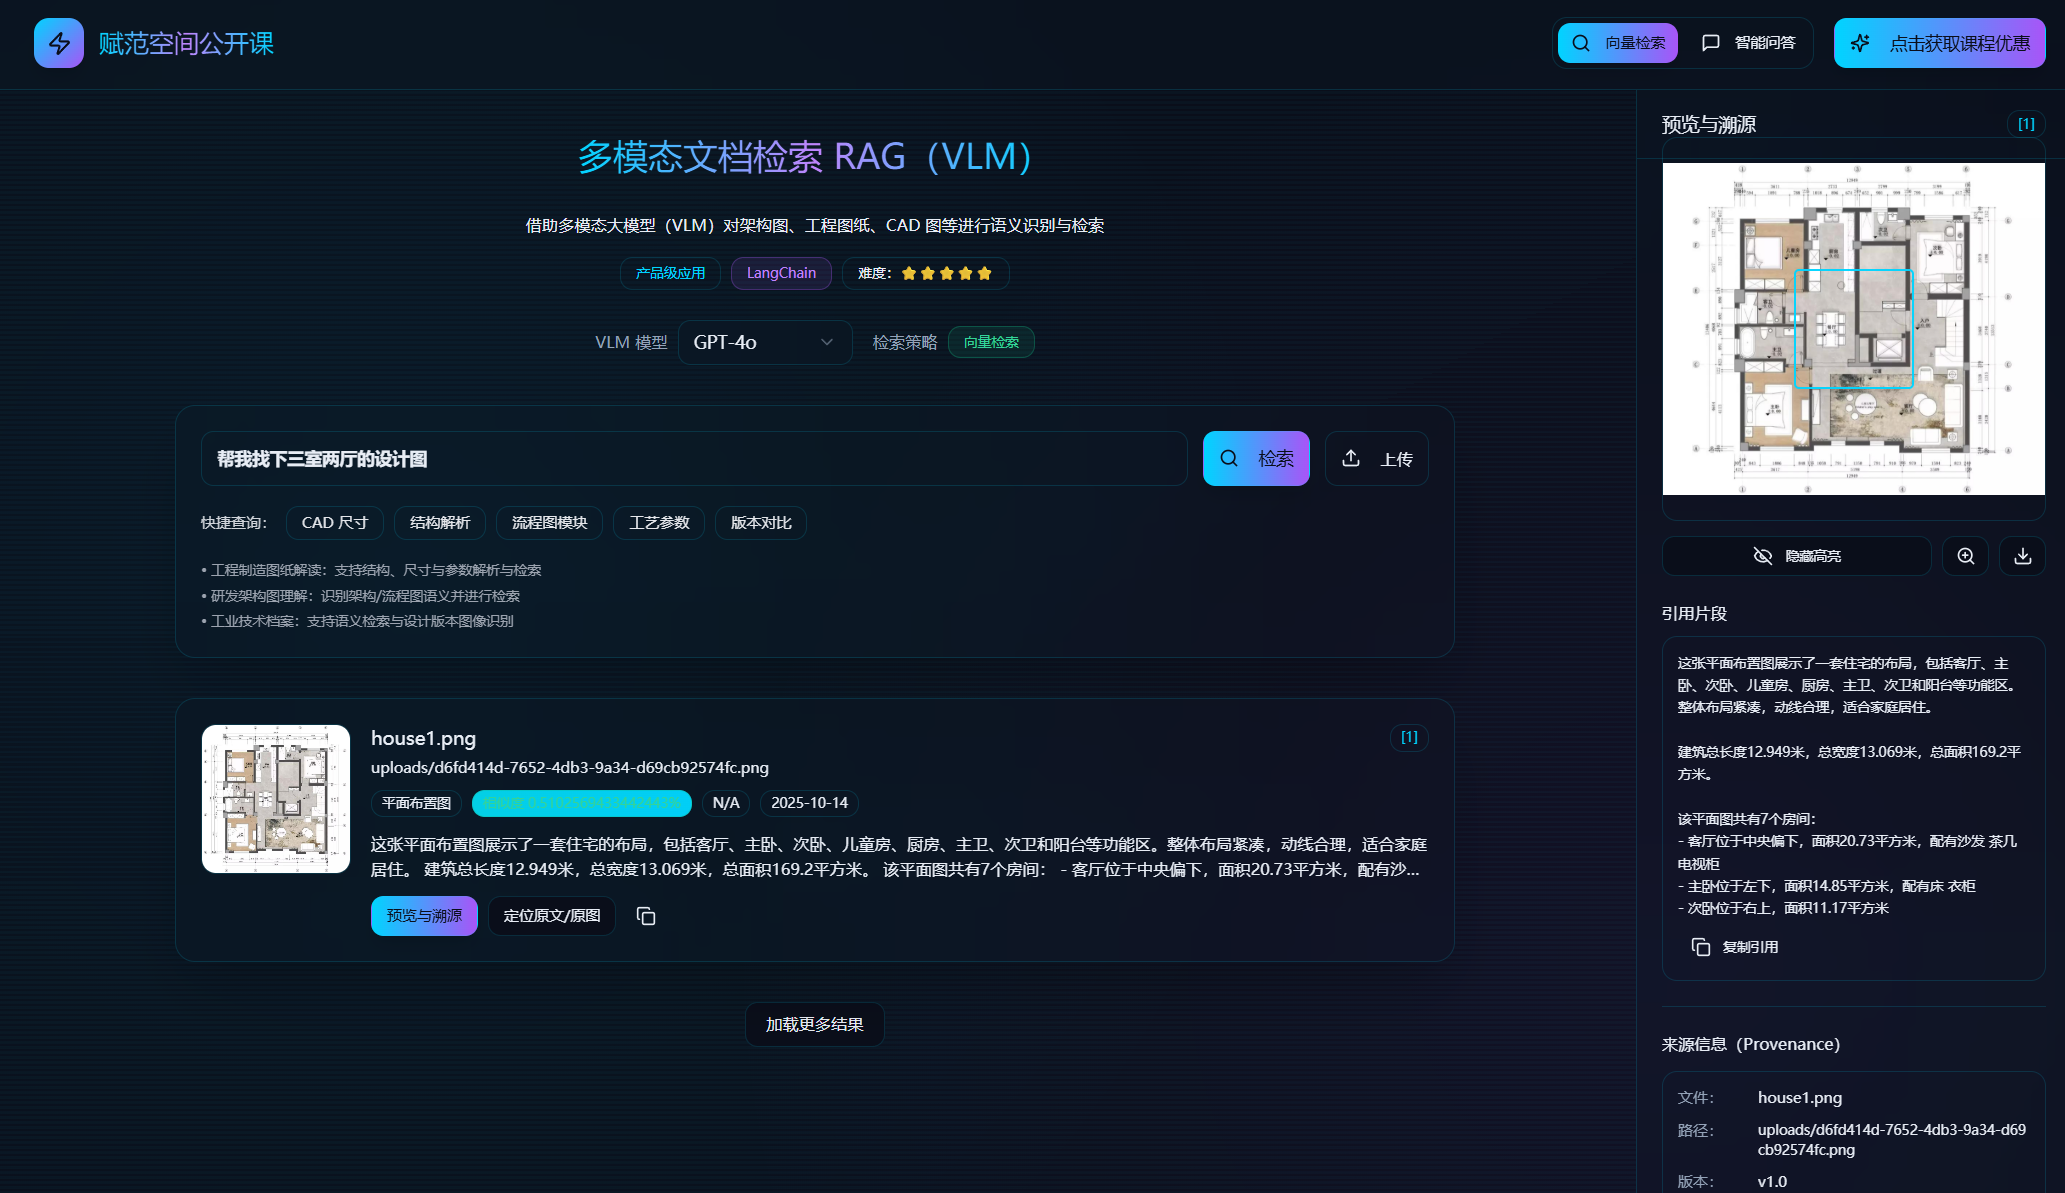
Task: Click the zoom-in magnifier icon under preview
Action: (x=1965, y=556)
